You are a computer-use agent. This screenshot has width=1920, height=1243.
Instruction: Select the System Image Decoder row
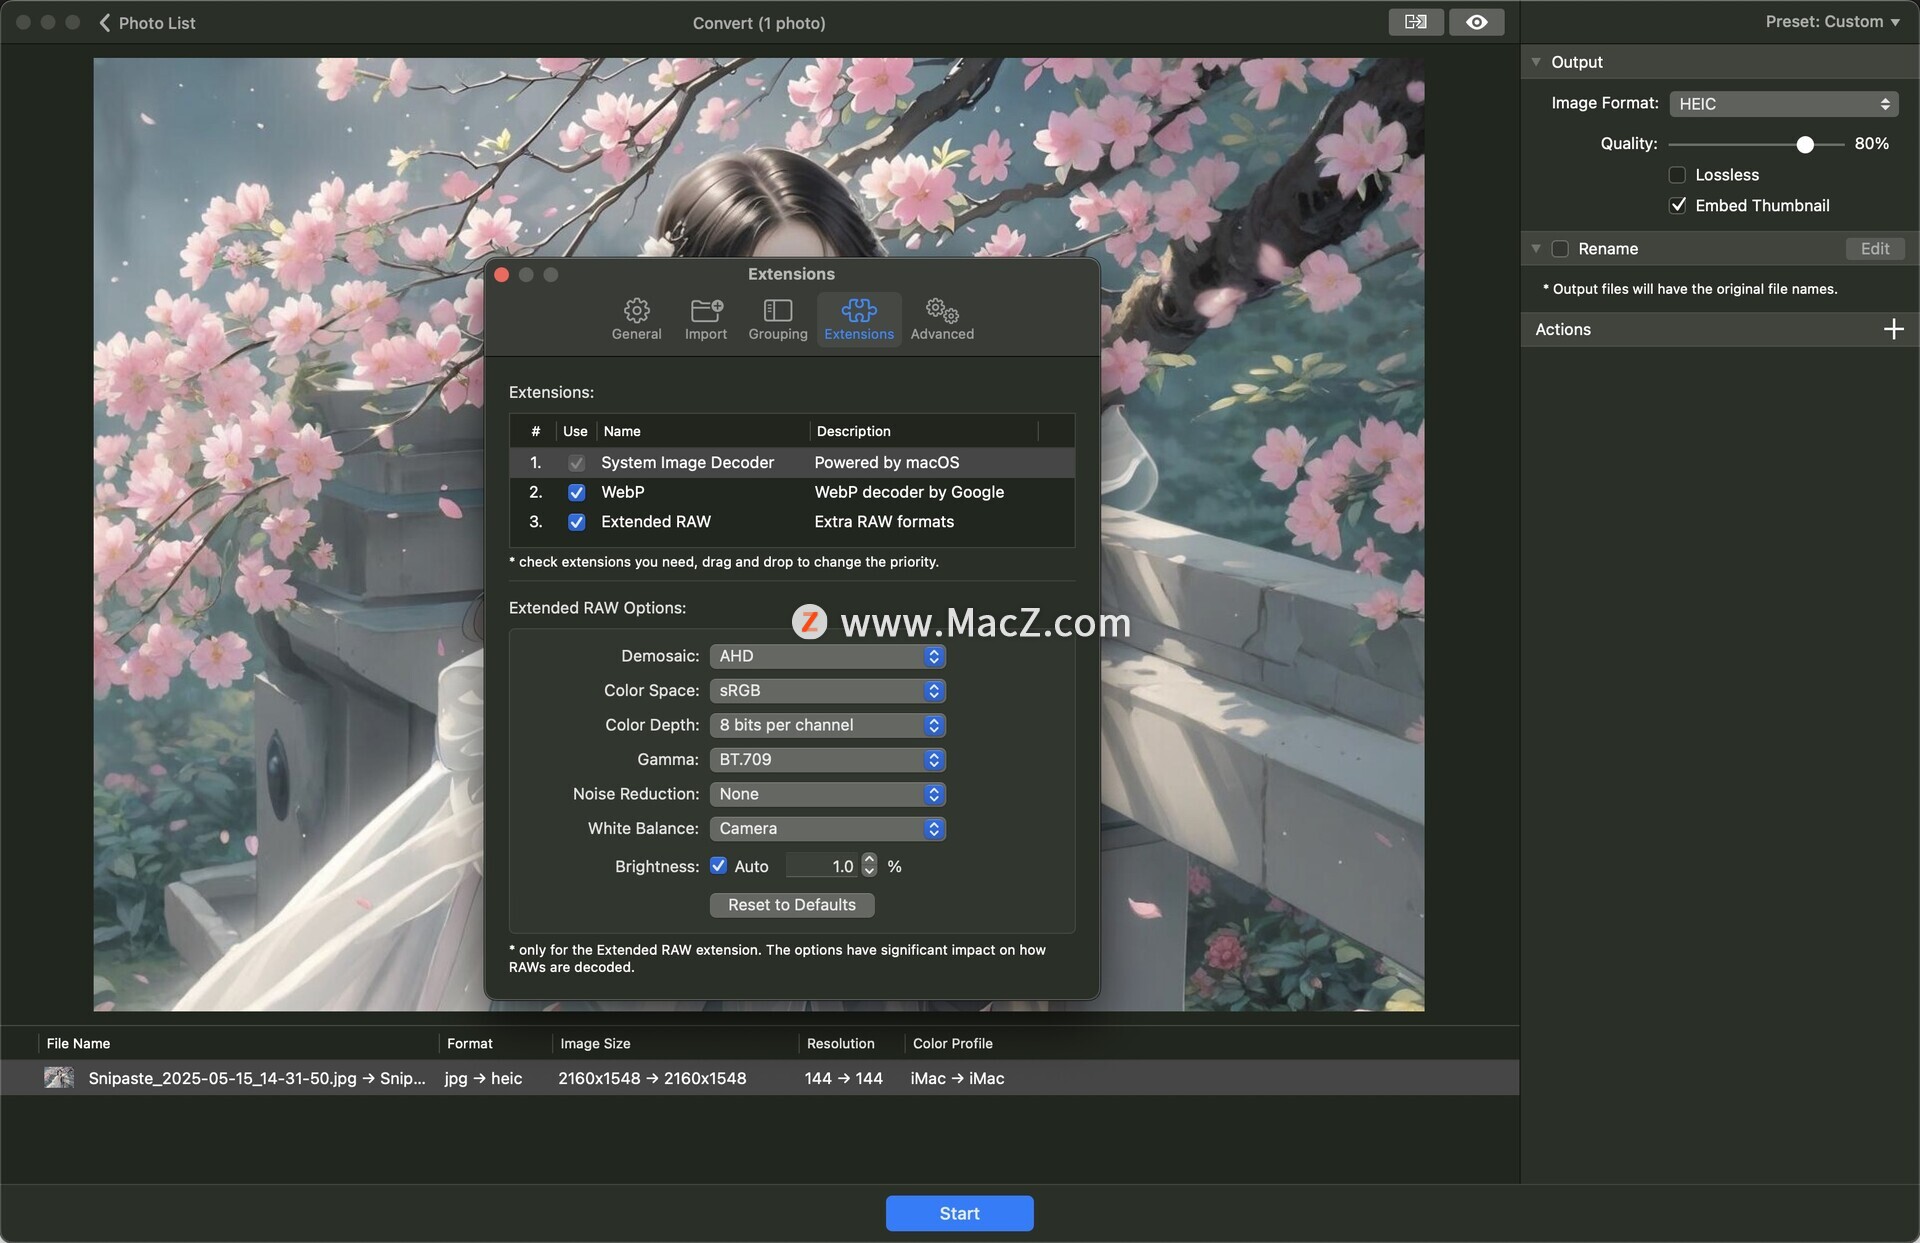792,463
